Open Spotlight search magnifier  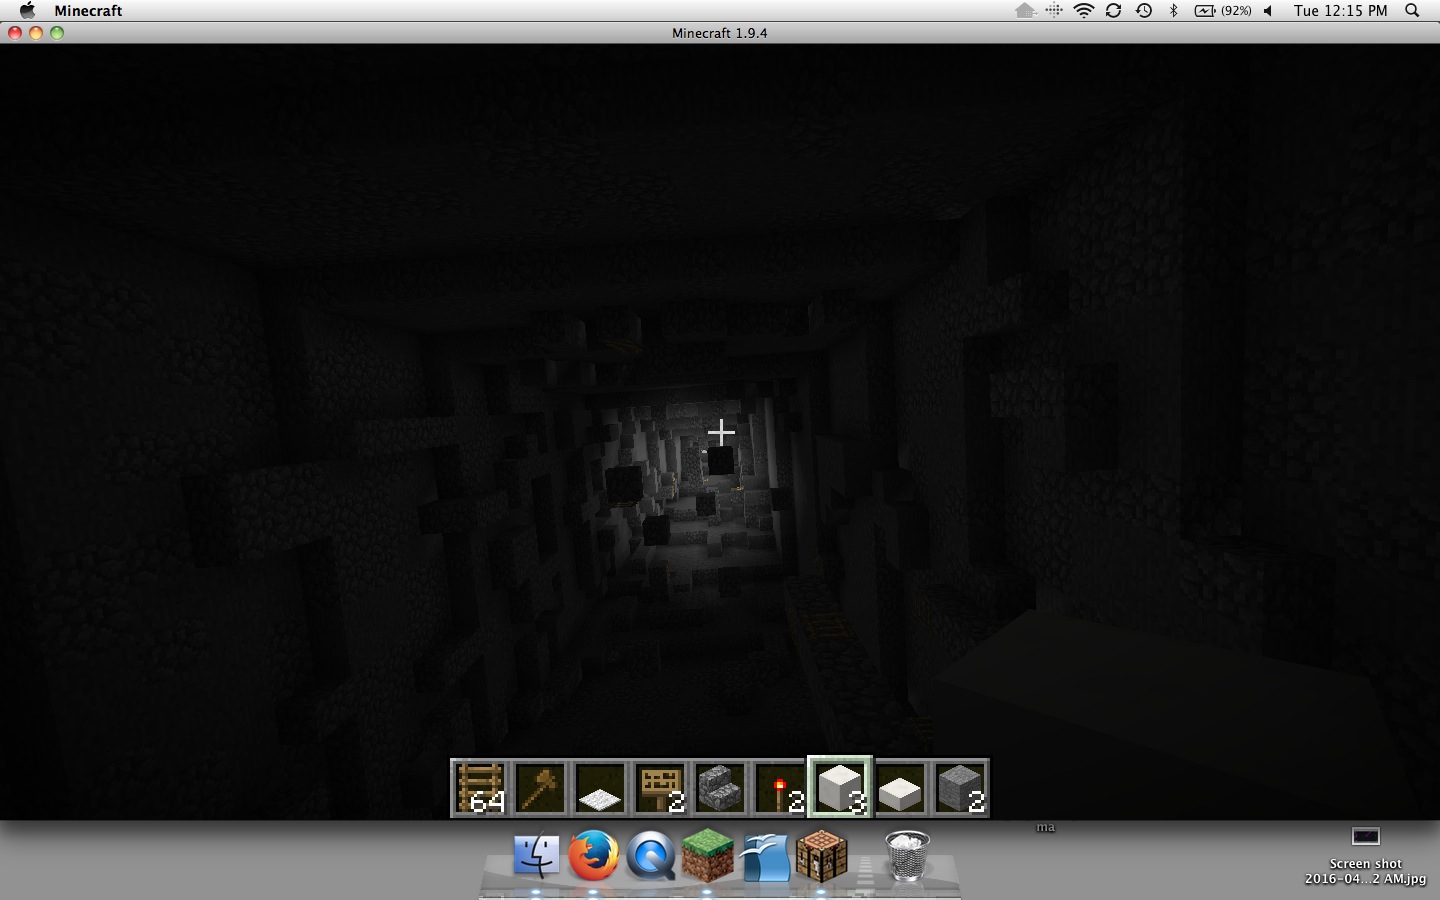(1412, 10)
